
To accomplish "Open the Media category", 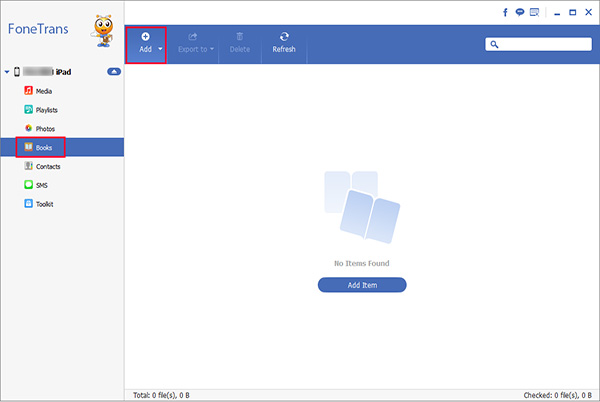I will coord(62,91).
